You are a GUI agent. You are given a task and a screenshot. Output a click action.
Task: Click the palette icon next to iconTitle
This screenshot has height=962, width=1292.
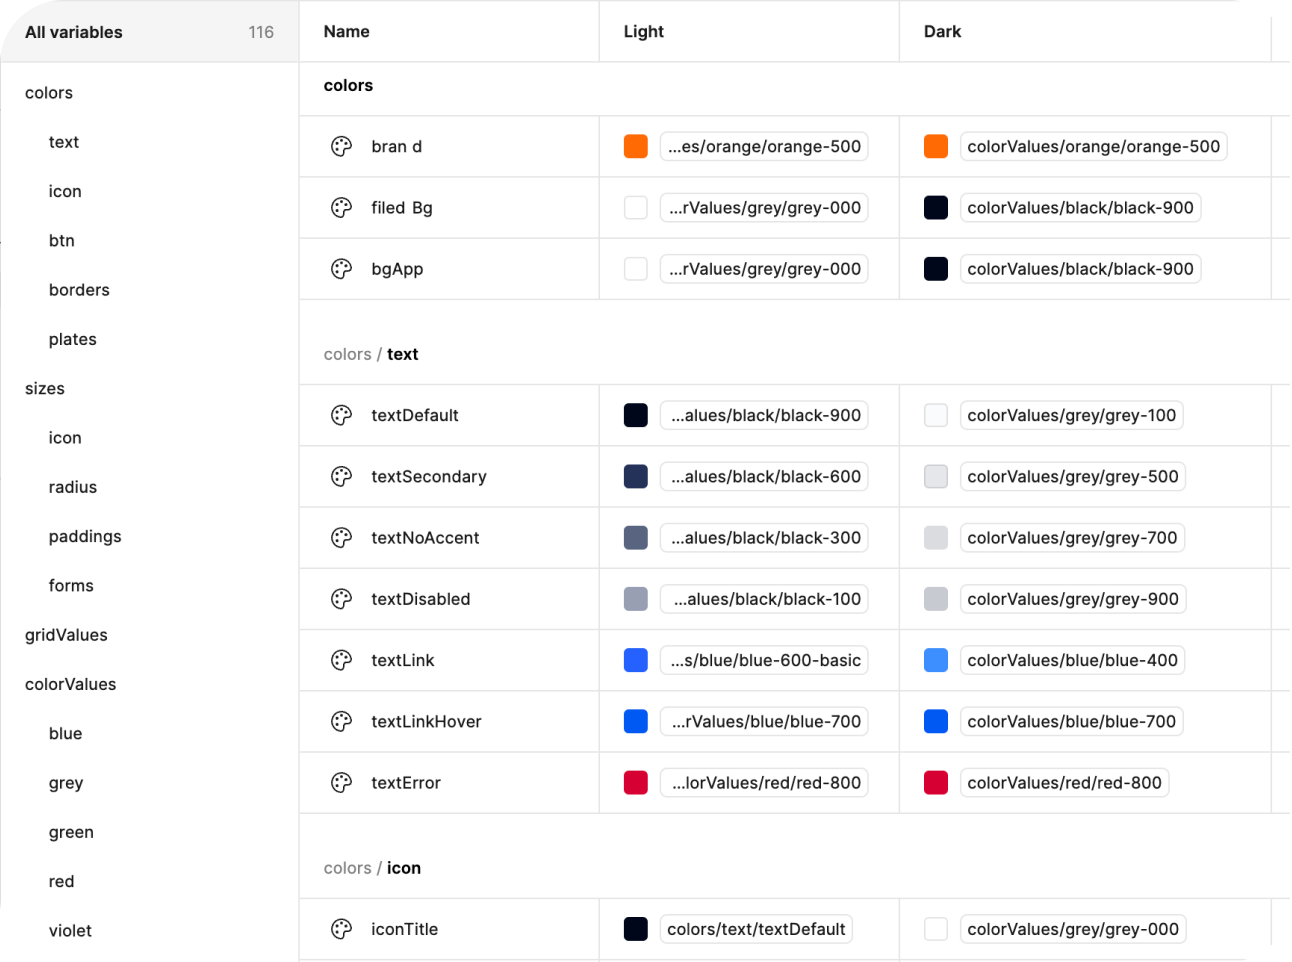point(341,929)
